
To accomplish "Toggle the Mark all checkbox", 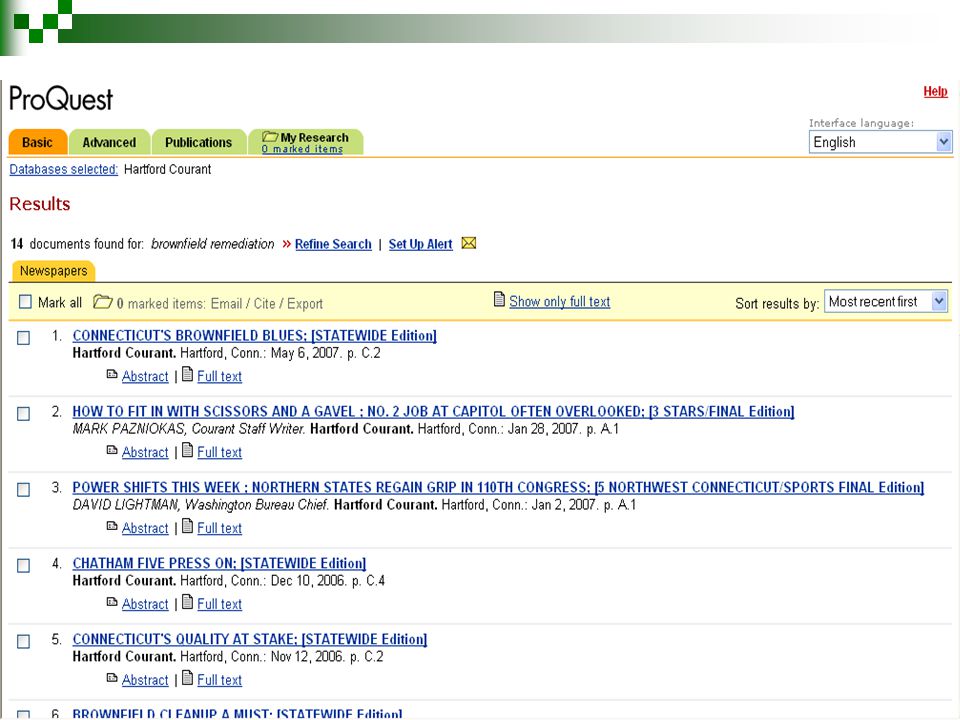I will [x=25, y=301].
